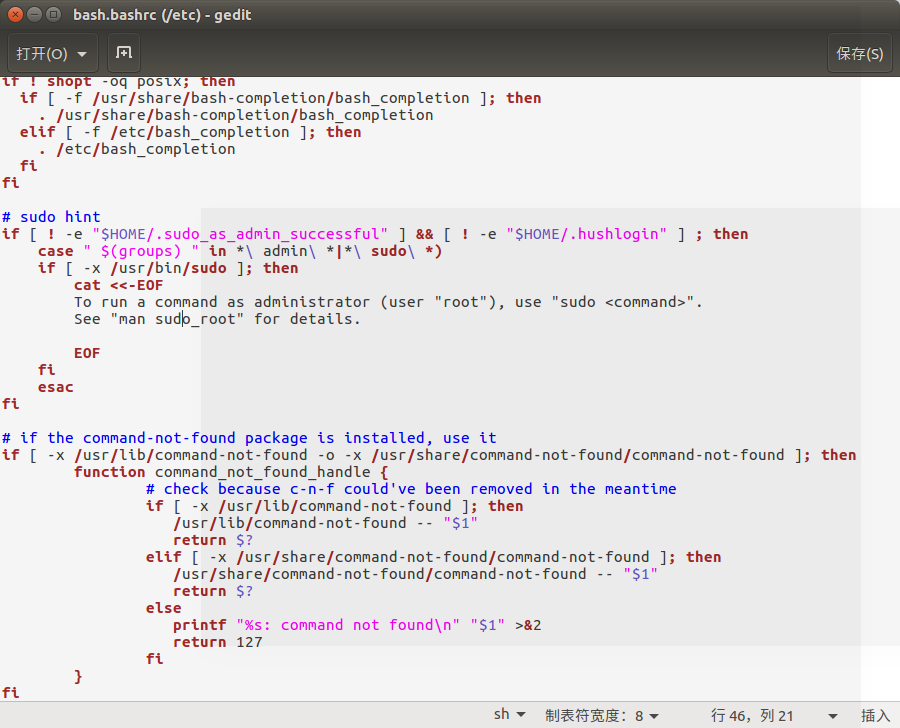Click the 'else' keyword in command_not_found_handle

164,608
